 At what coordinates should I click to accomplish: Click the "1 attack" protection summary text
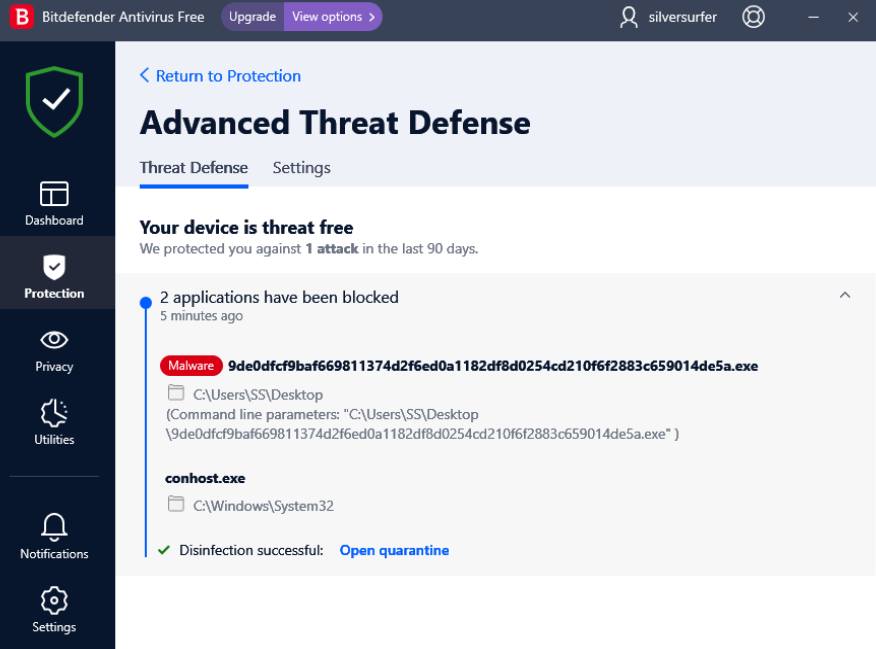point(332,249)
